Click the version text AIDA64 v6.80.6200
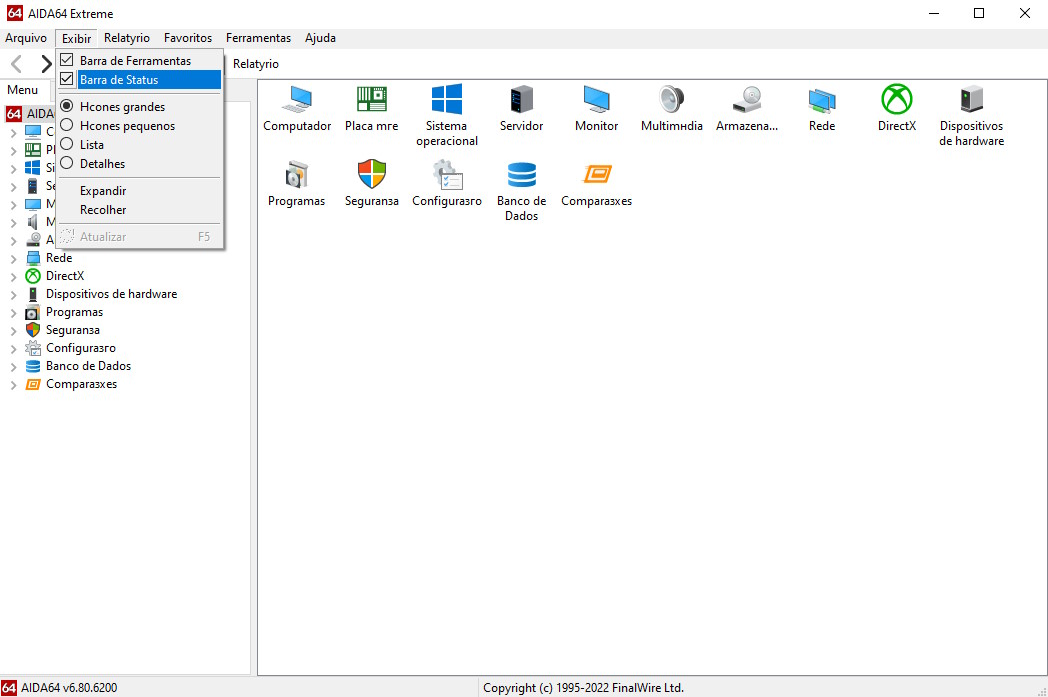 click(x=69, y=688)
